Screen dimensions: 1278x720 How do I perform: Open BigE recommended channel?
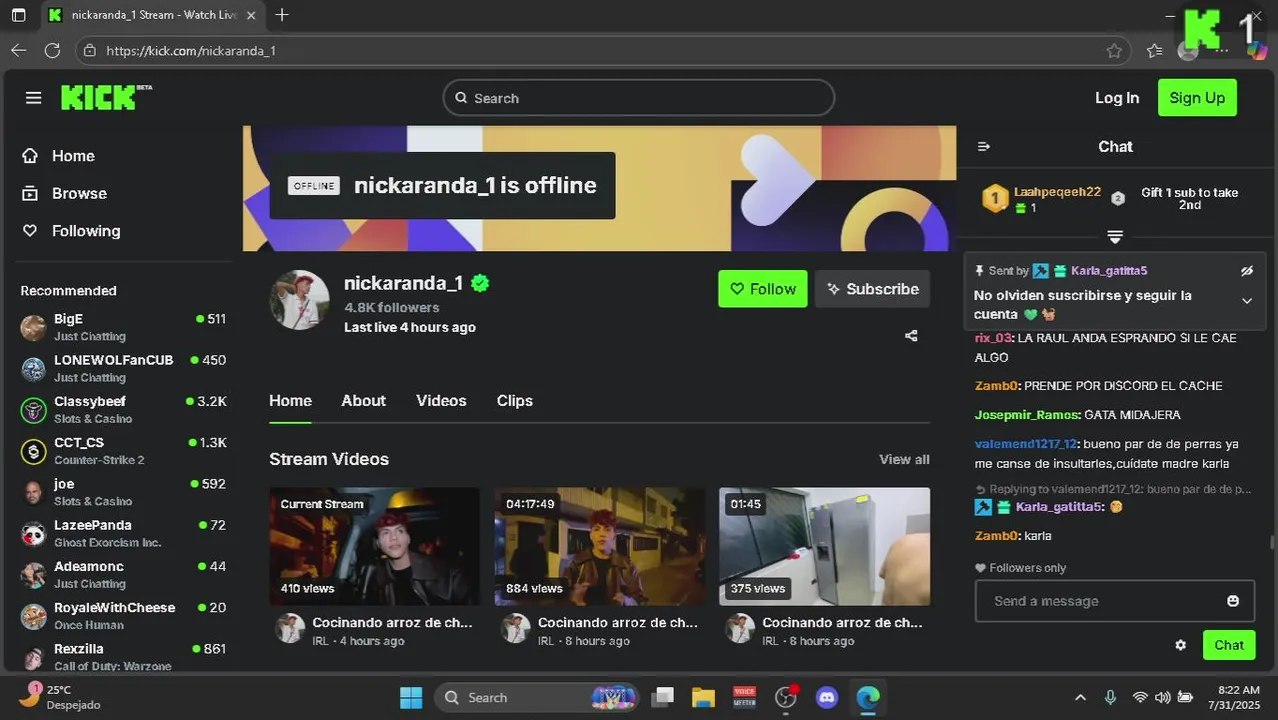(x=123, y=327)
